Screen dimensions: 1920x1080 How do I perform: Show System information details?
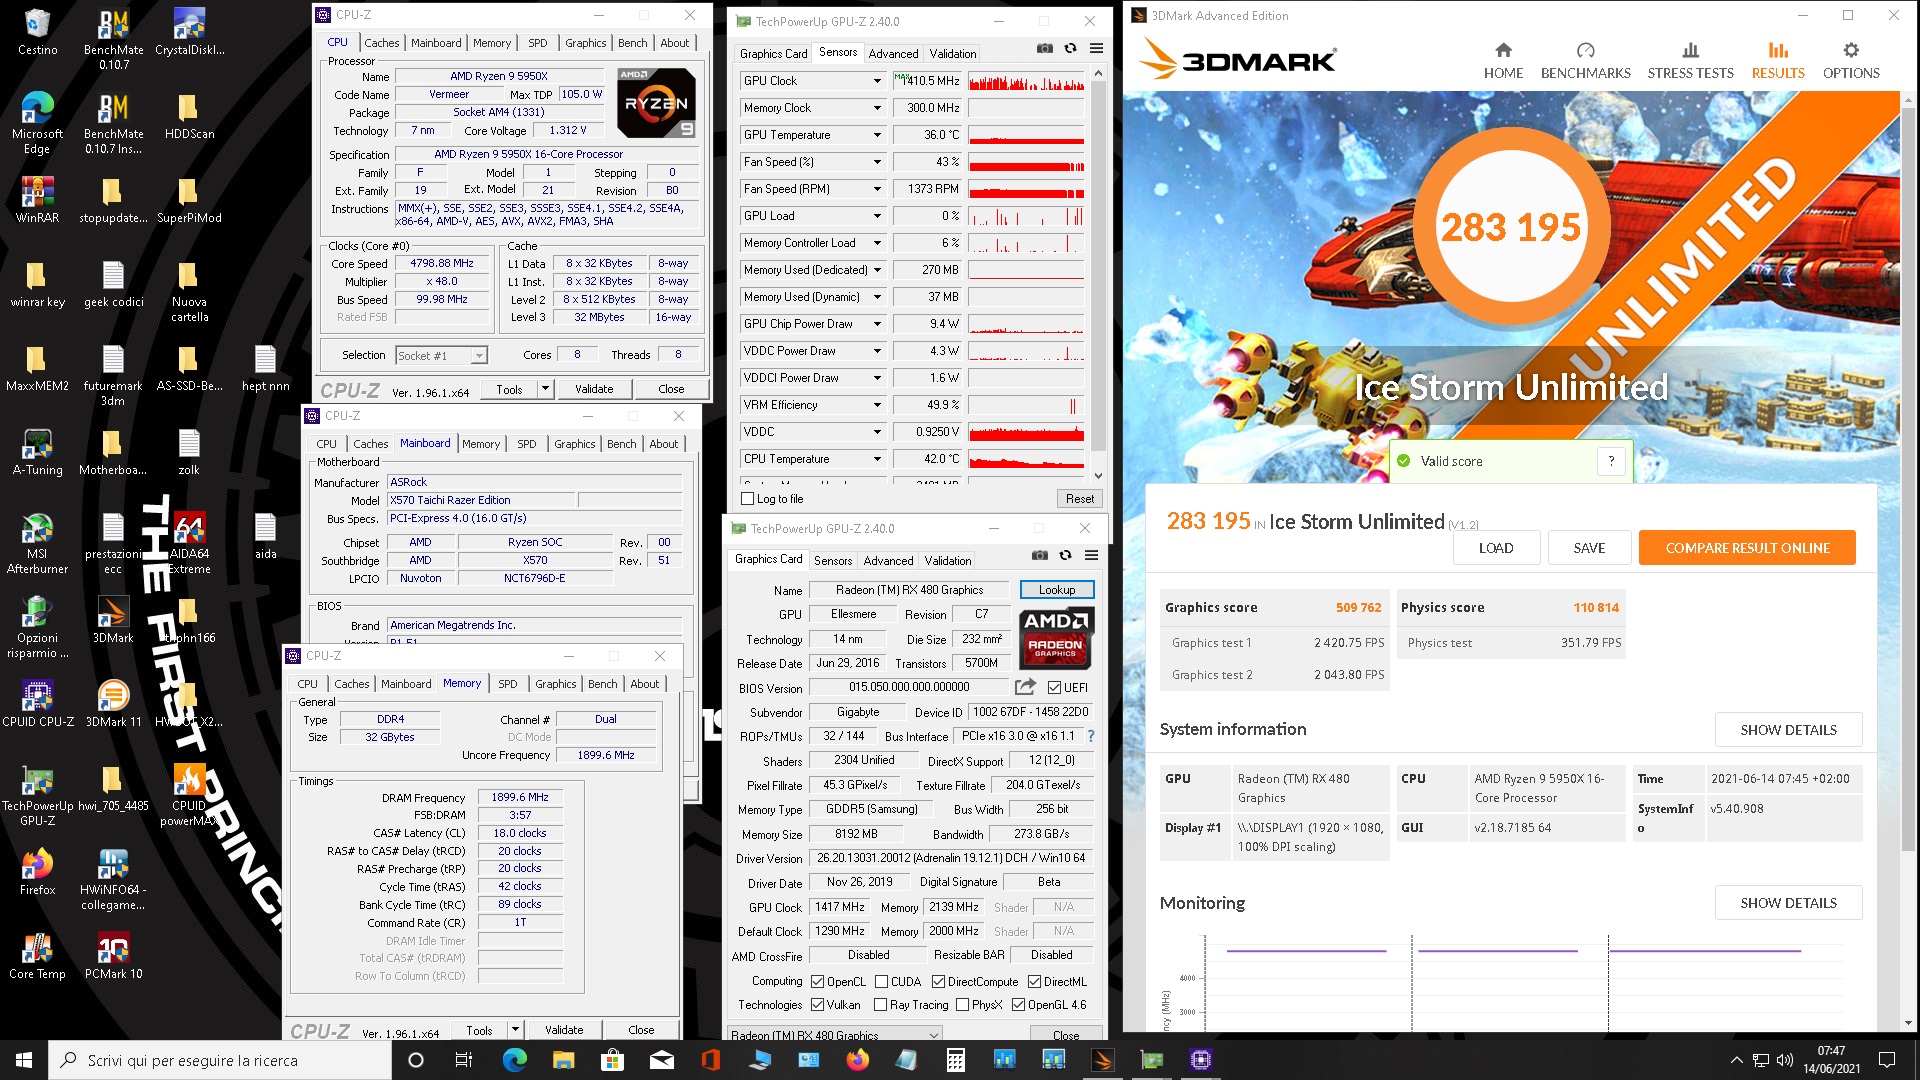[1788, 730]
